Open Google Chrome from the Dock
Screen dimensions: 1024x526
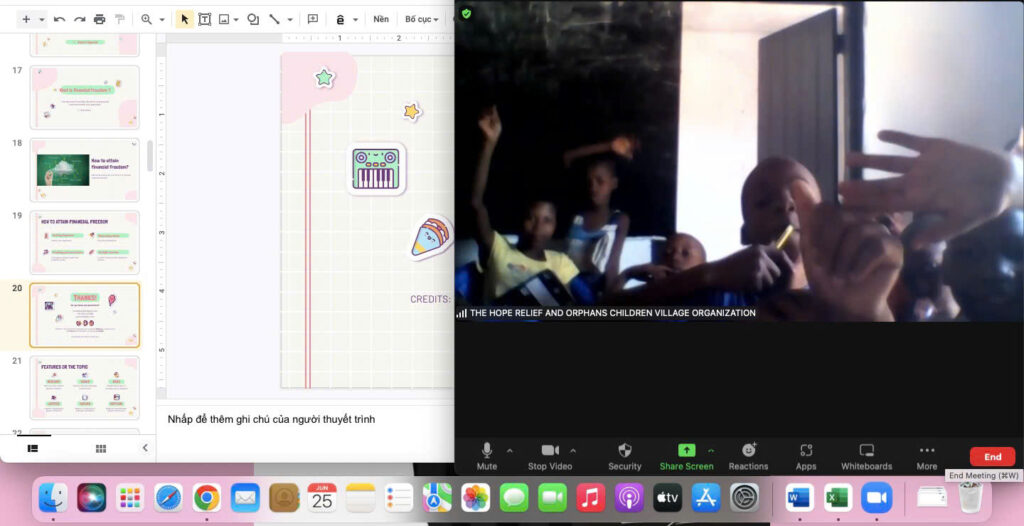coord(207,497)
